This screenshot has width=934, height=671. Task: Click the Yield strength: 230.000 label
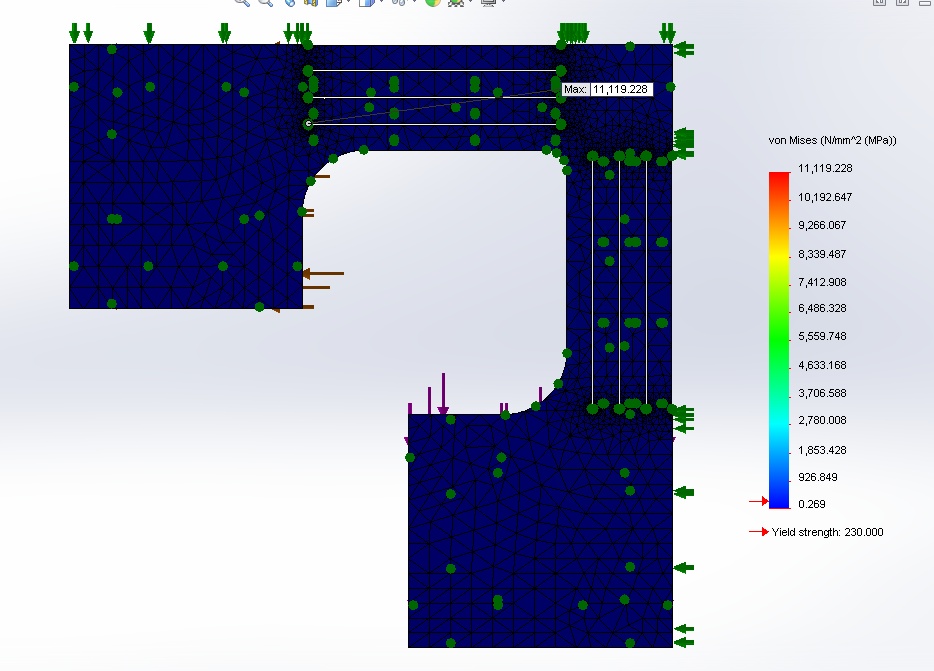[x=827, y=532]
